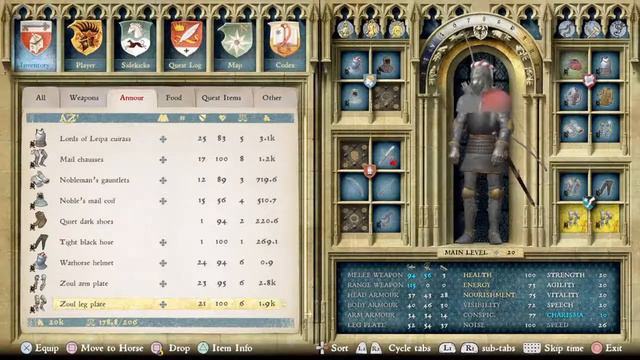Click the red shield emblem between weapon slots
640x360 pixels.
[x=370, y=171]
